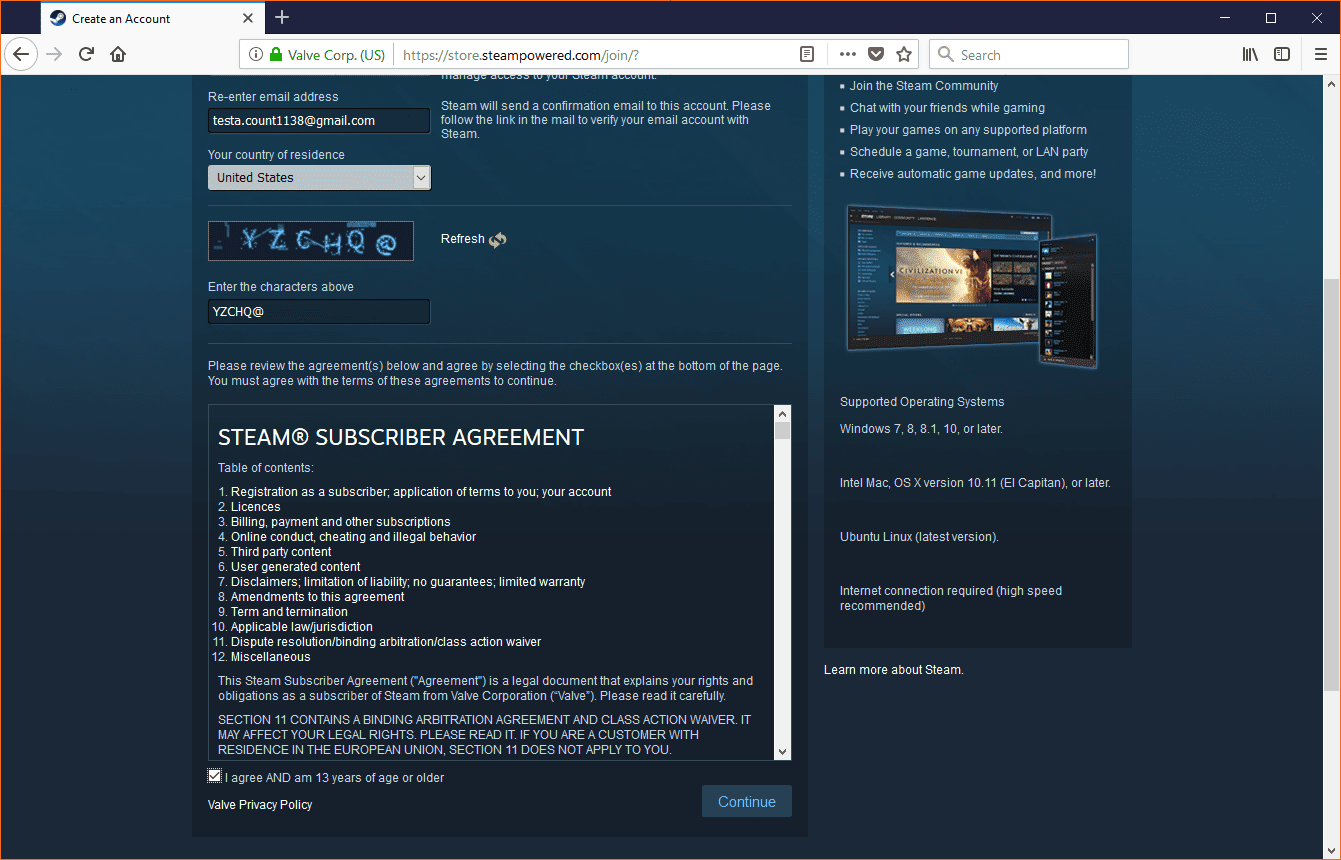Image resolution: width=1341 pixels, height=860 pixels.
Task: Toggle reader view icon
Action: 807,55
